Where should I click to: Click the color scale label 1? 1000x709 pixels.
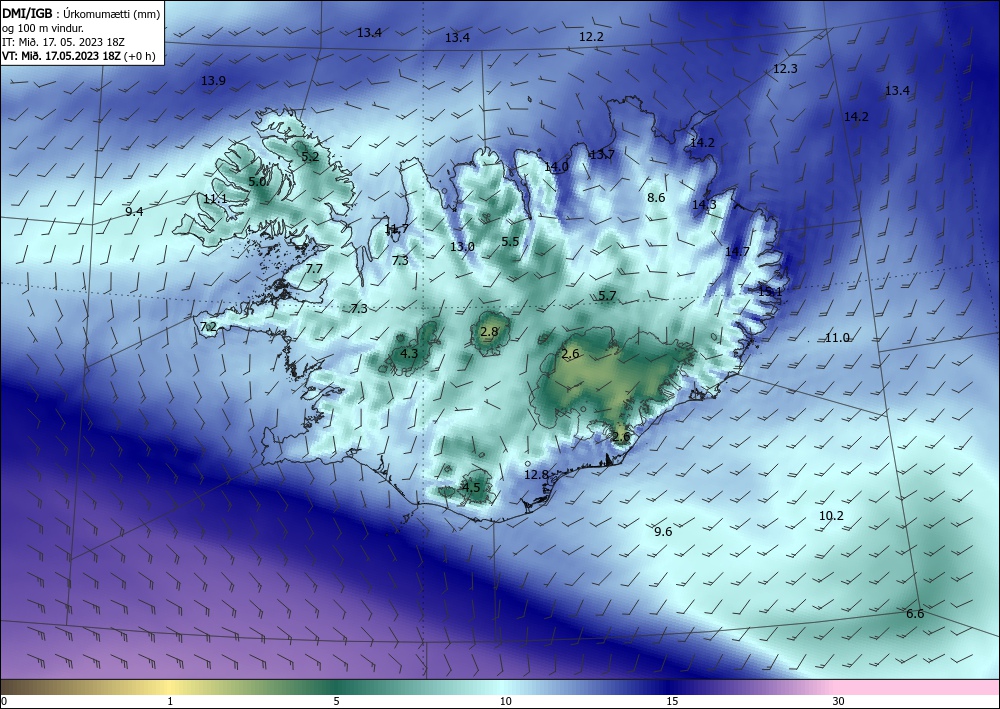tap(170, 702)
